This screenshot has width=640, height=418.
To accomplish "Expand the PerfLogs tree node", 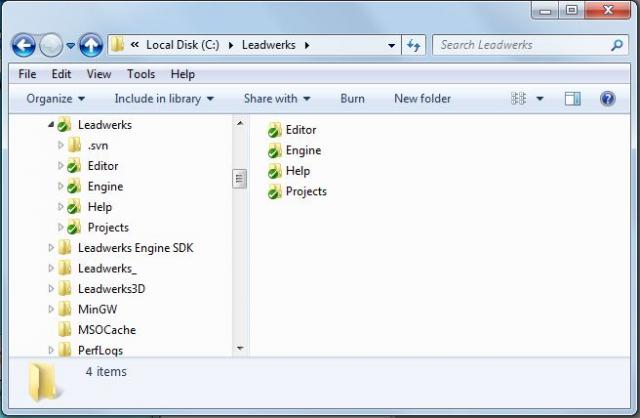I will pyautogui.click(x=51, y=350).
